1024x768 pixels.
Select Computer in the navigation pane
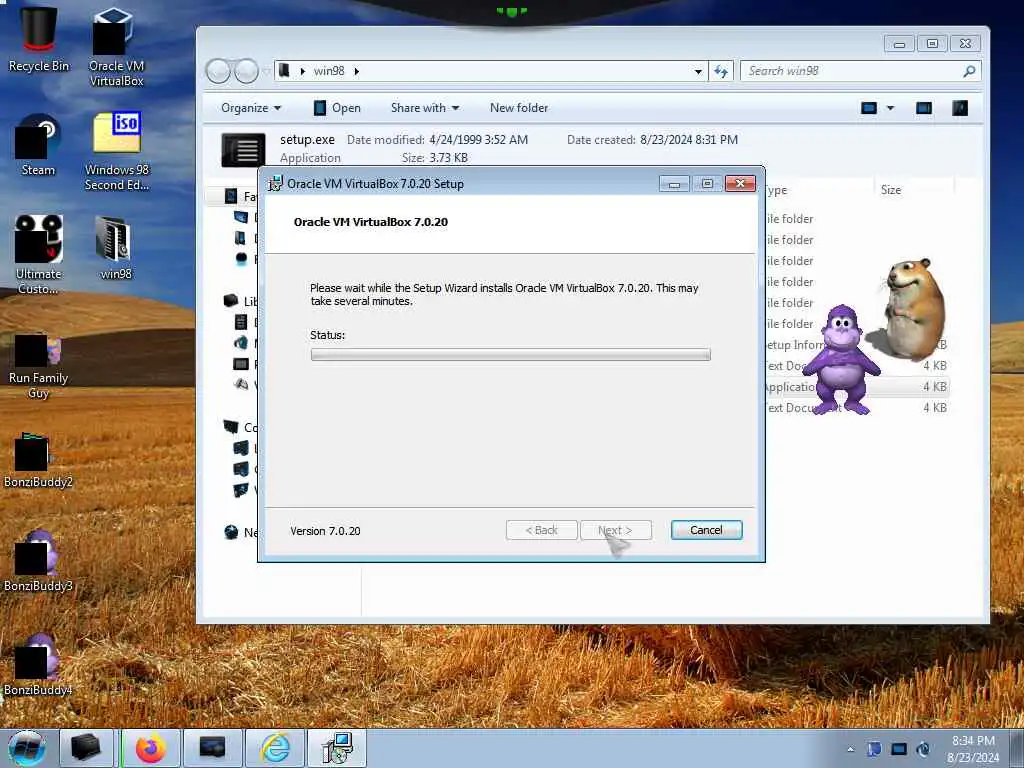click(241, 427)
